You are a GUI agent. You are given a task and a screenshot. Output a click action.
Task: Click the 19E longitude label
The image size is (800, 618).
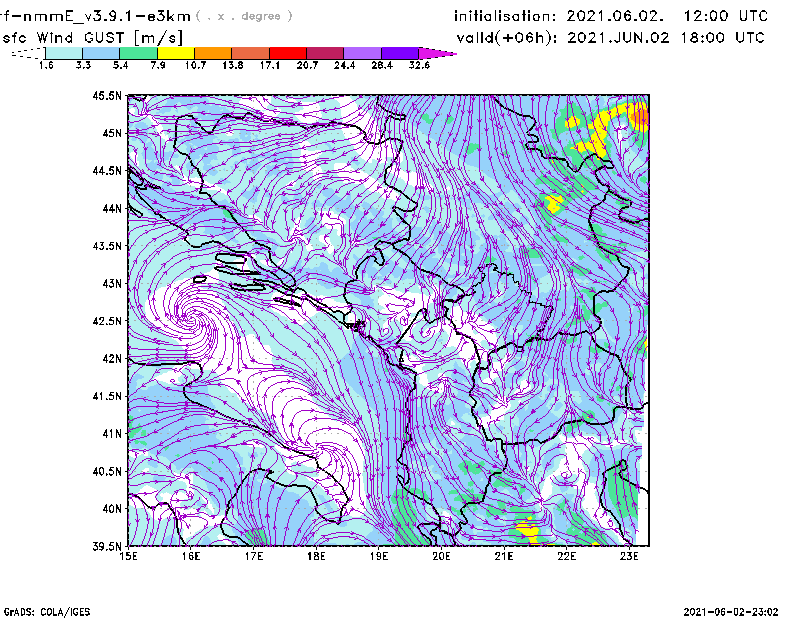click(379, 556)
